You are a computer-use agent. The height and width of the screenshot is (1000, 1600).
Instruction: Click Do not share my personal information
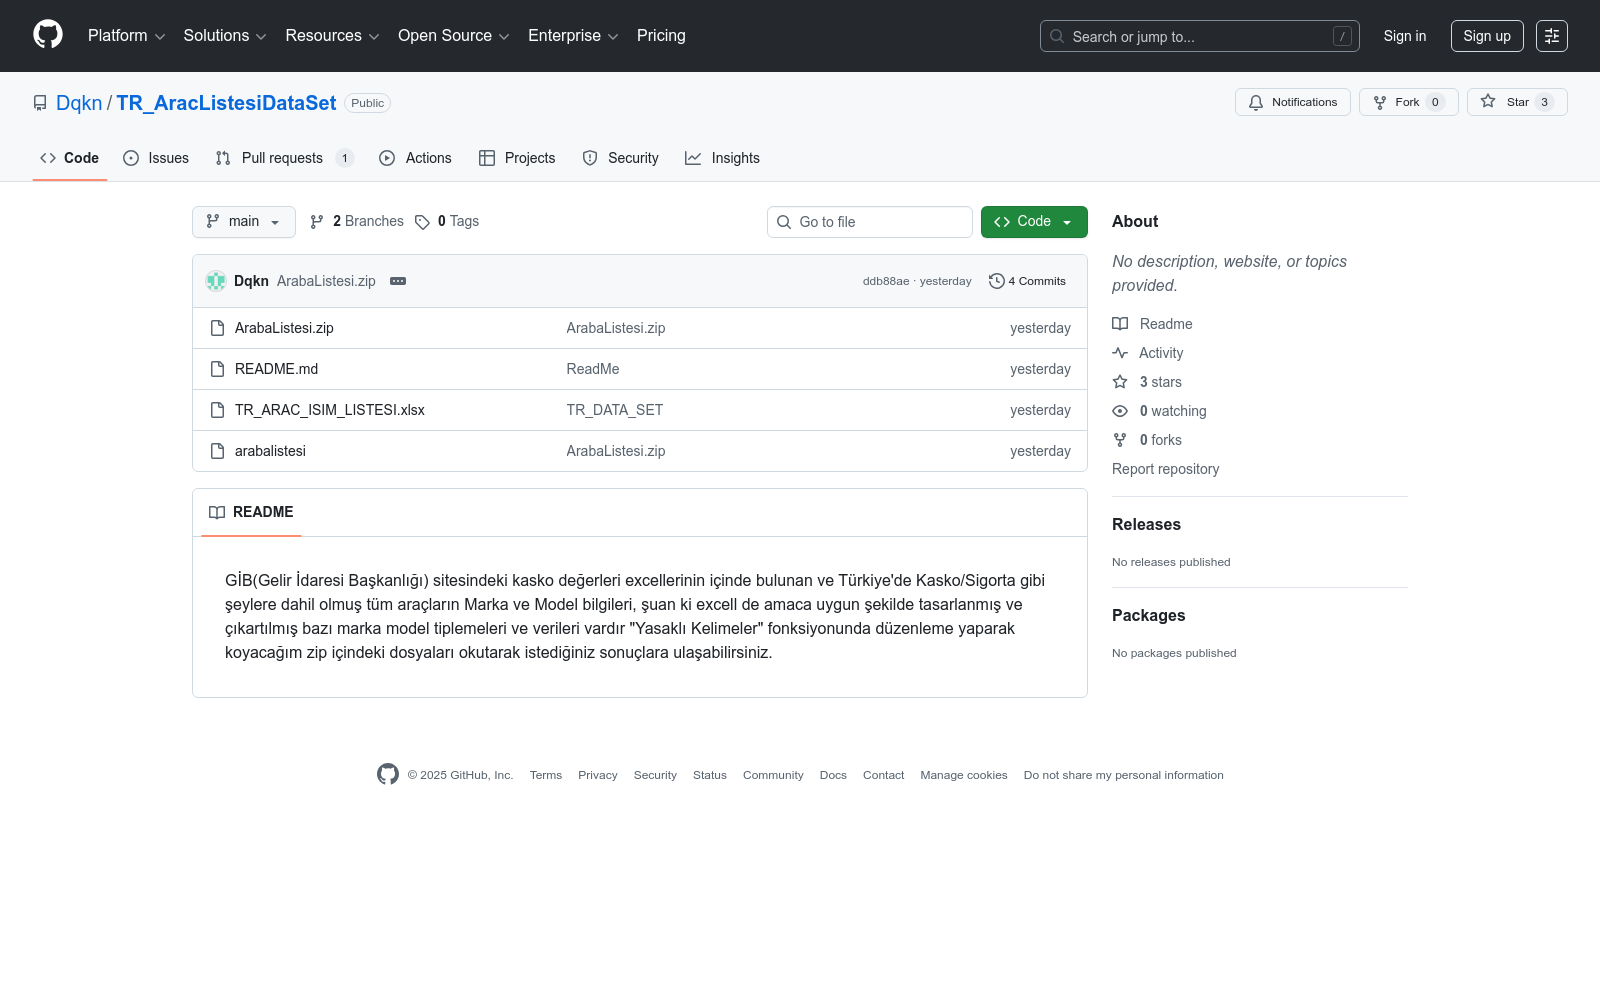1124,775
